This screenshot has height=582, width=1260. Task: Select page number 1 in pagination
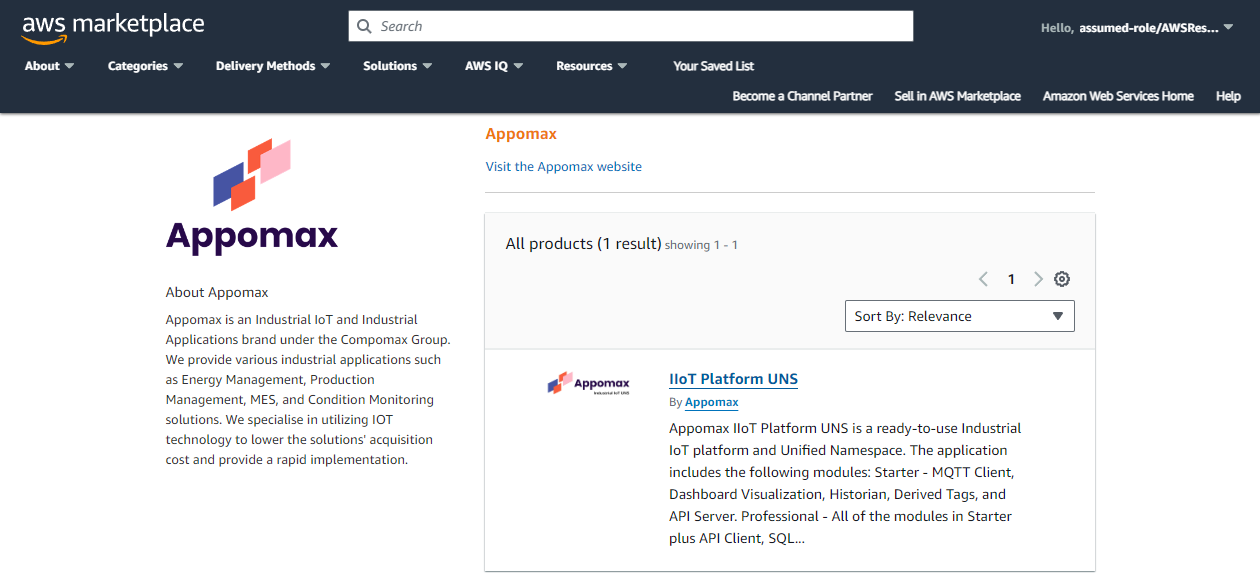coord(1011,279)
